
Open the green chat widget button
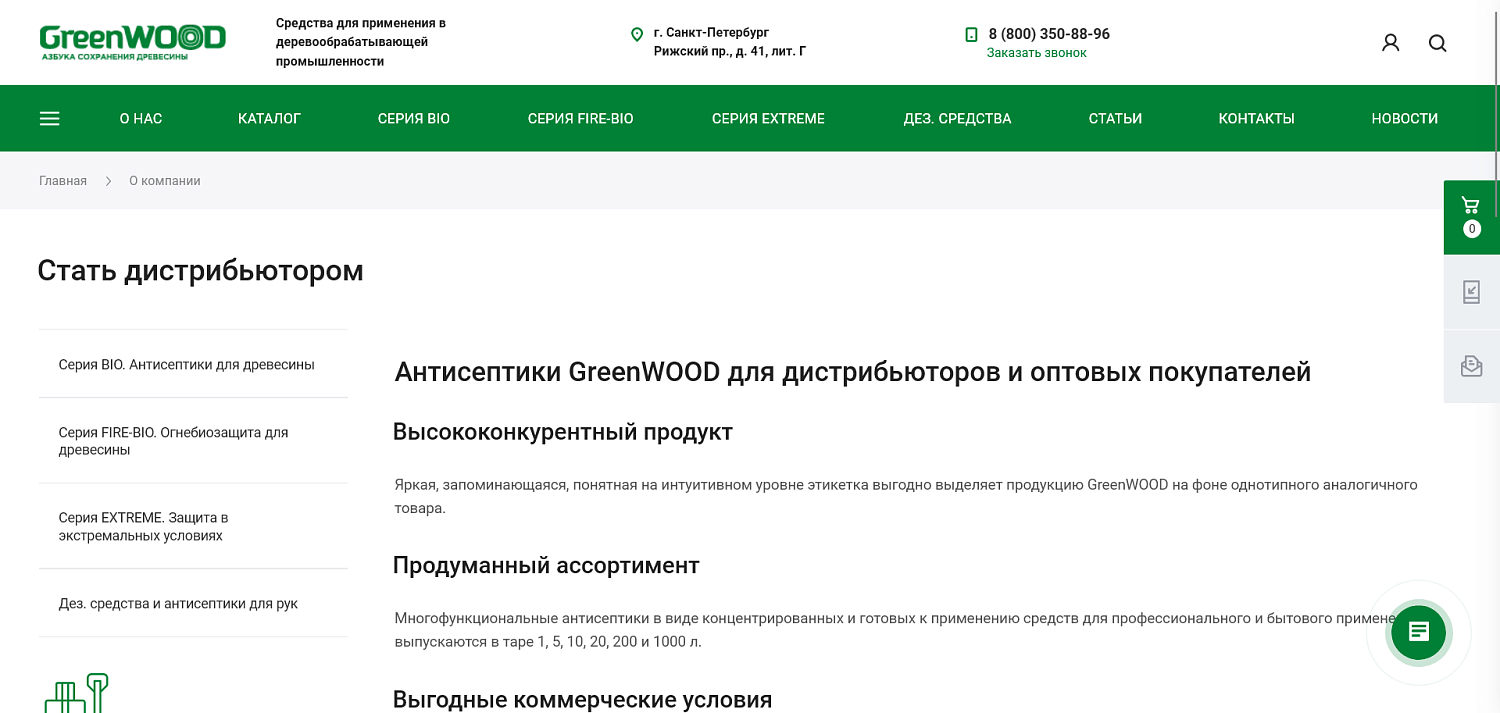[x=1418, y=632]
